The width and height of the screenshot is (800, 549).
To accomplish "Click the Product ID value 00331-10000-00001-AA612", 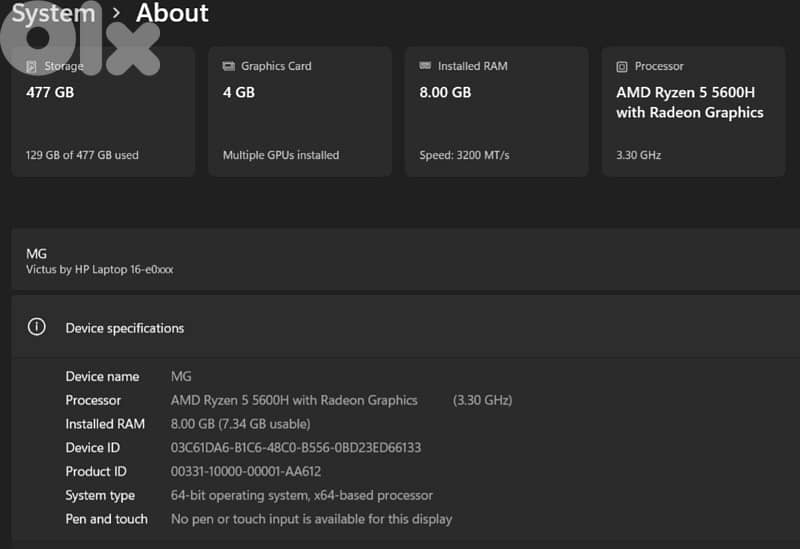I will tap(246, 471).
